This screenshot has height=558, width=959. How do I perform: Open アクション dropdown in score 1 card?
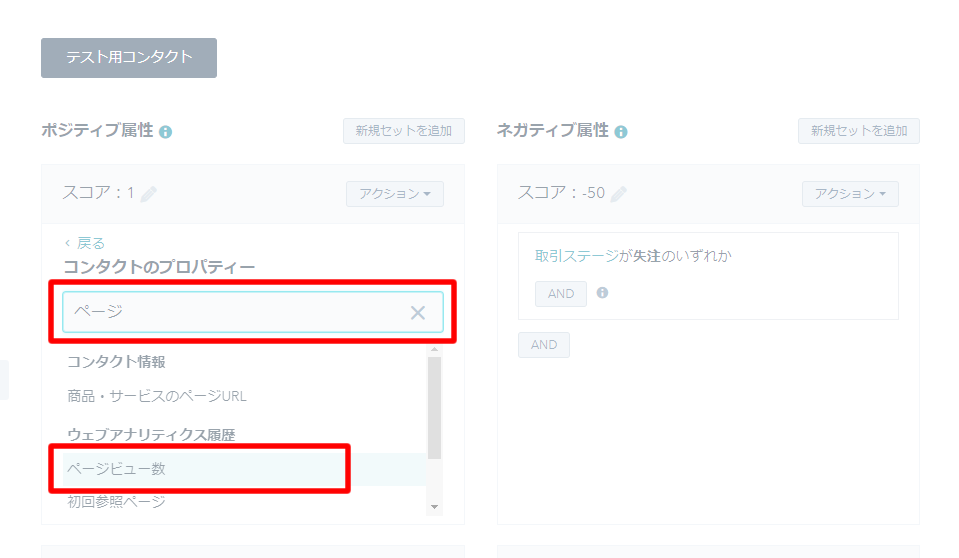click(394, 194)
